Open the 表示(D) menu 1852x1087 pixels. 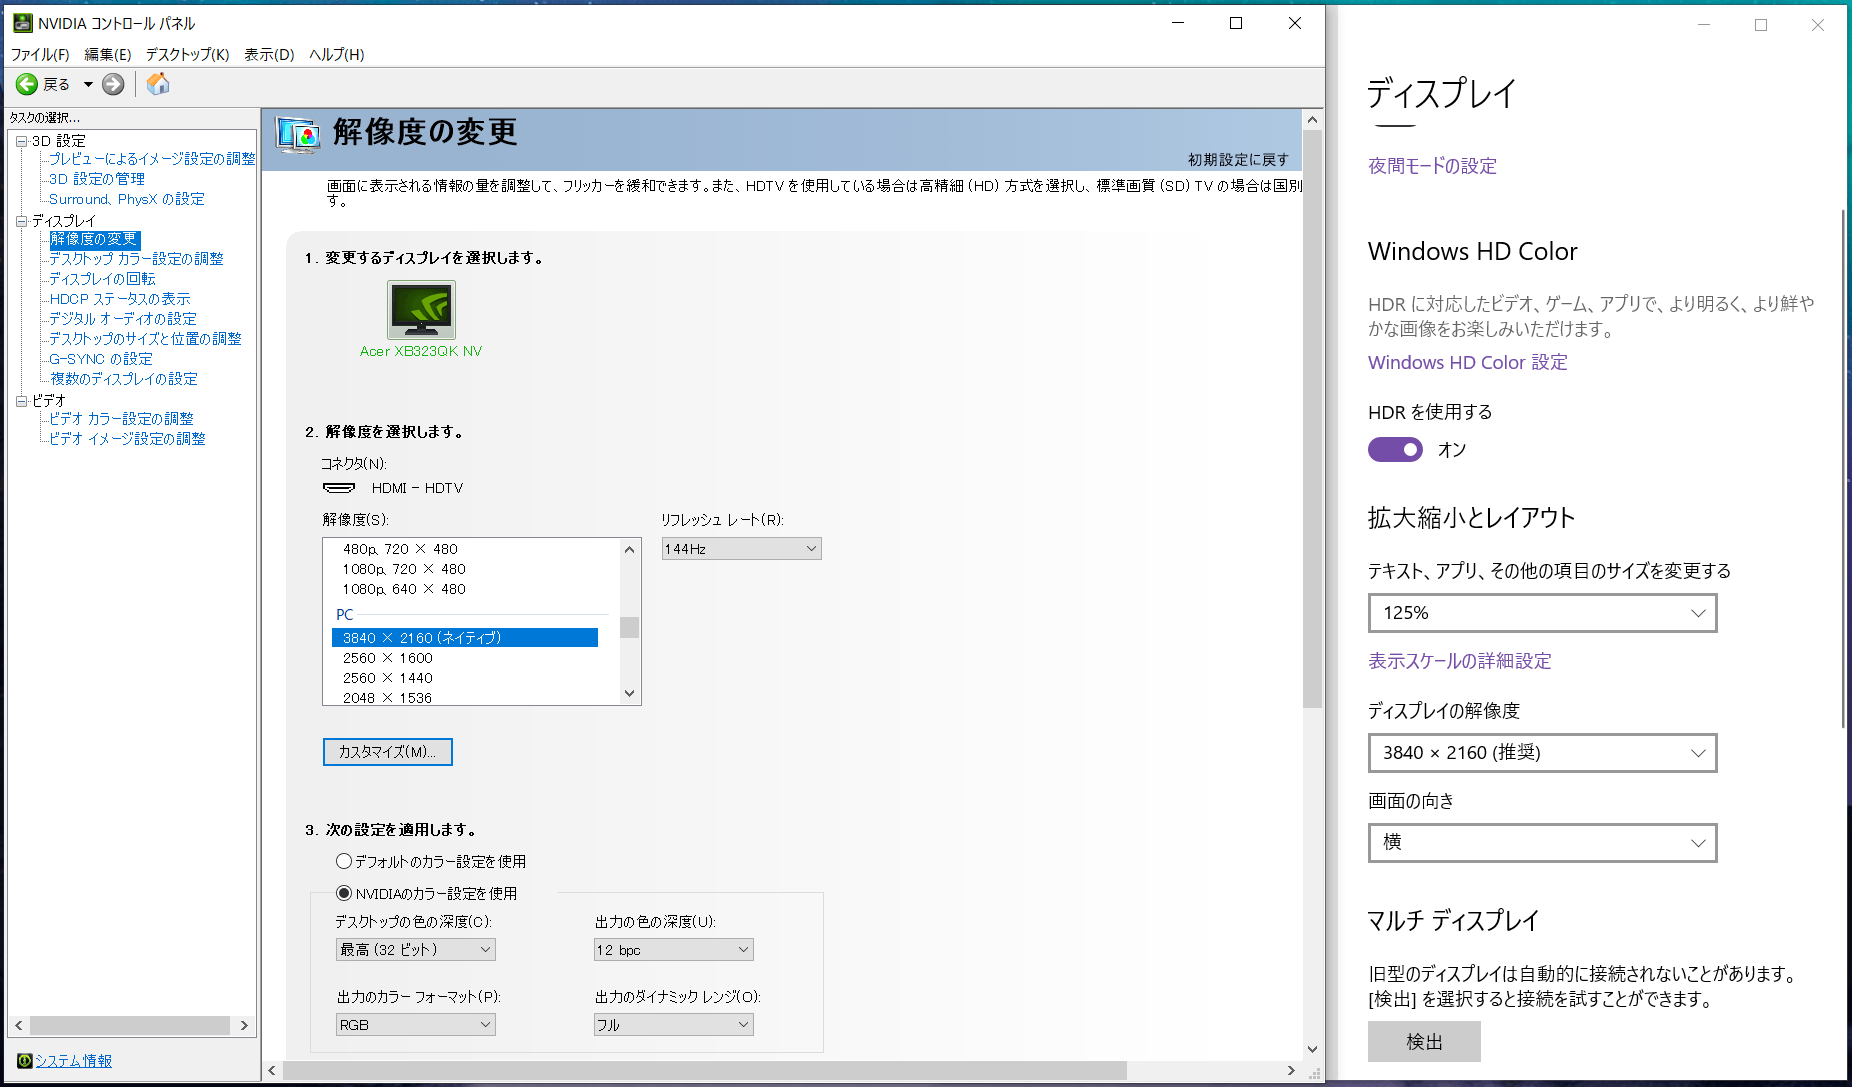pos(269,54)
